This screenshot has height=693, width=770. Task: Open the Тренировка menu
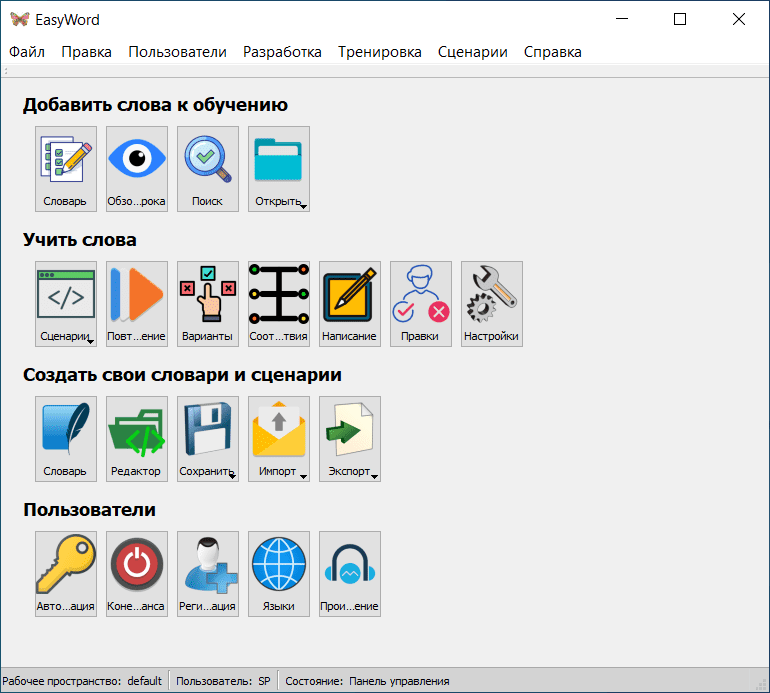click(x=380, y=52)
